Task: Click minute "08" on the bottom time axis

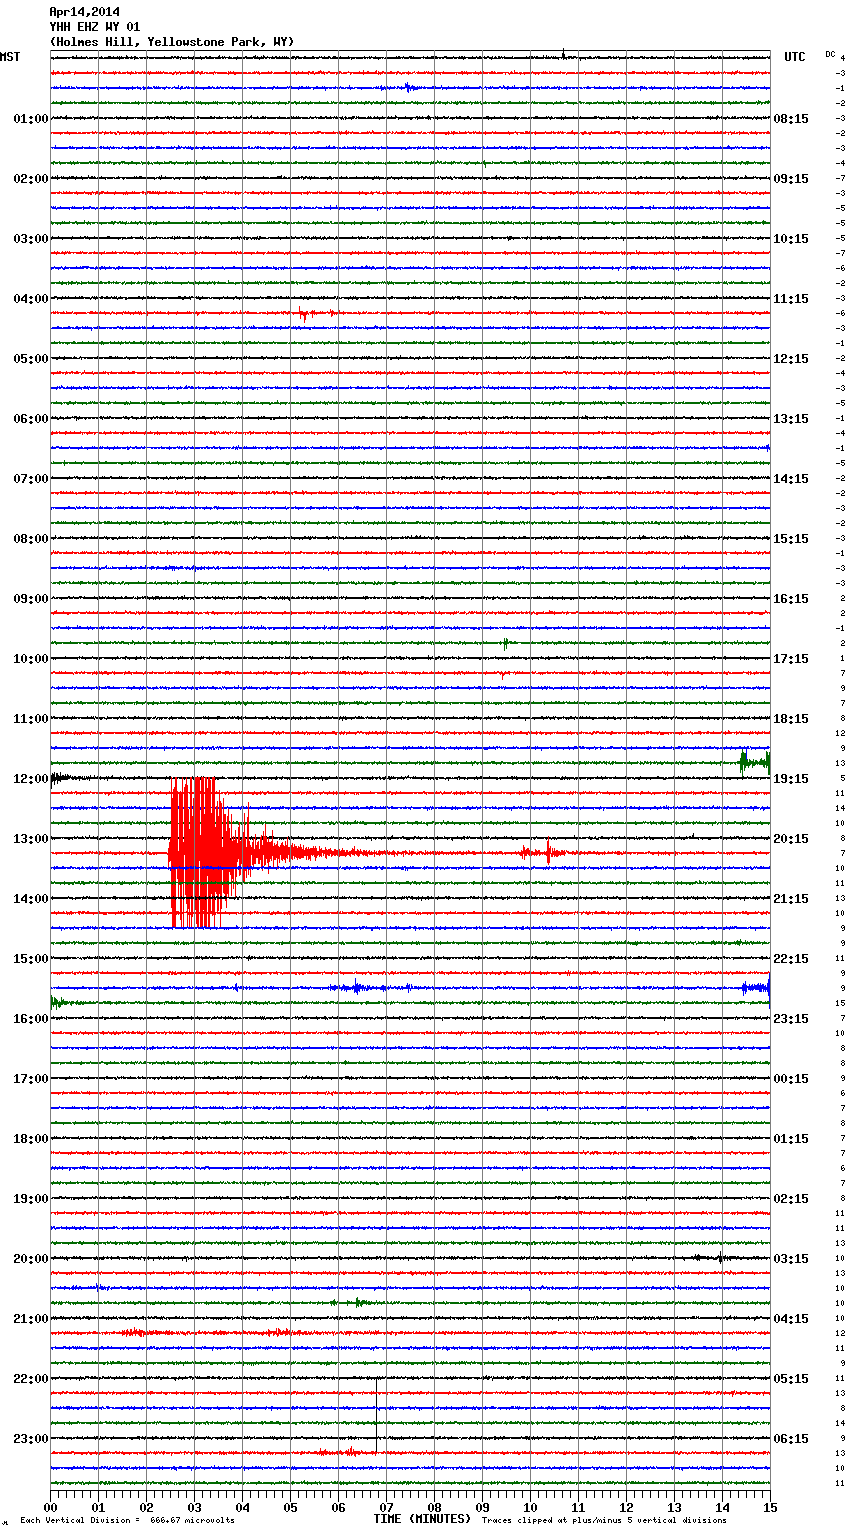Action: click(x=434, y=1507)
